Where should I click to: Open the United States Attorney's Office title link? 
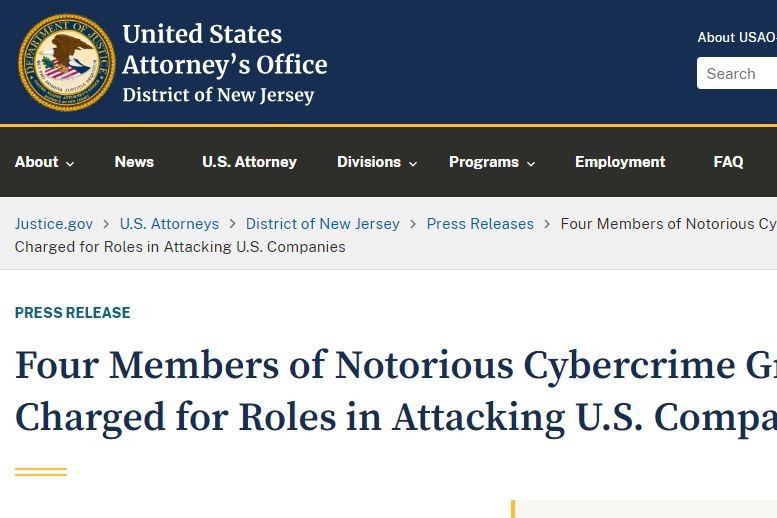pyautogui.click(x=224, y=64)
